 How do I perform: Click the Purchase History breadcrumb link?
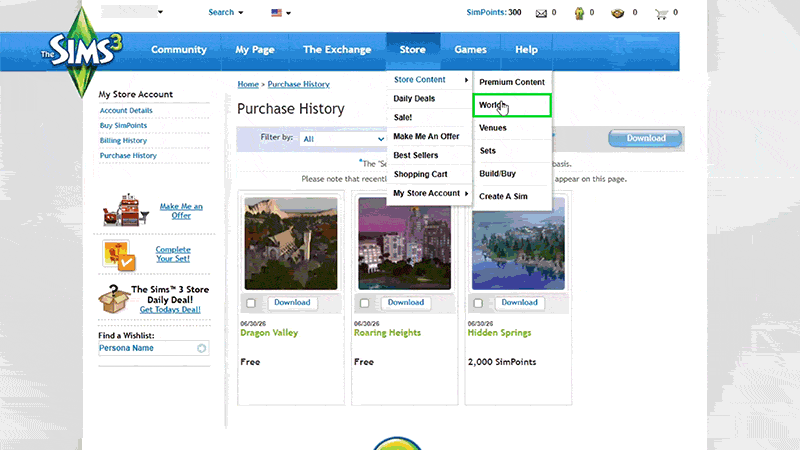pyautogui.click(x=298, y=84)
